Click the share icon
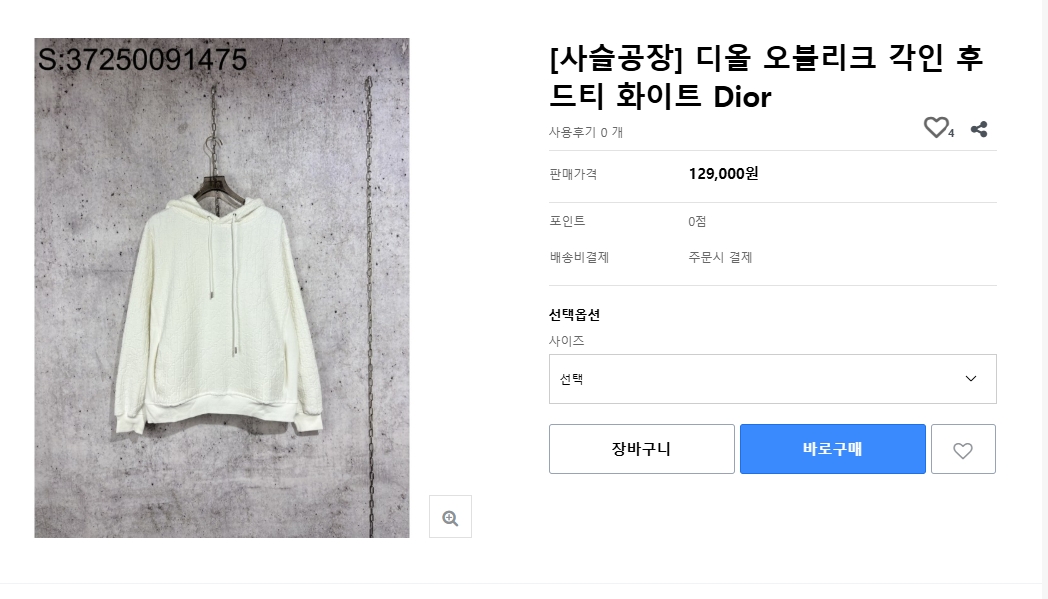The width and height of the screenshot is (1048, 599). point(979,129)
